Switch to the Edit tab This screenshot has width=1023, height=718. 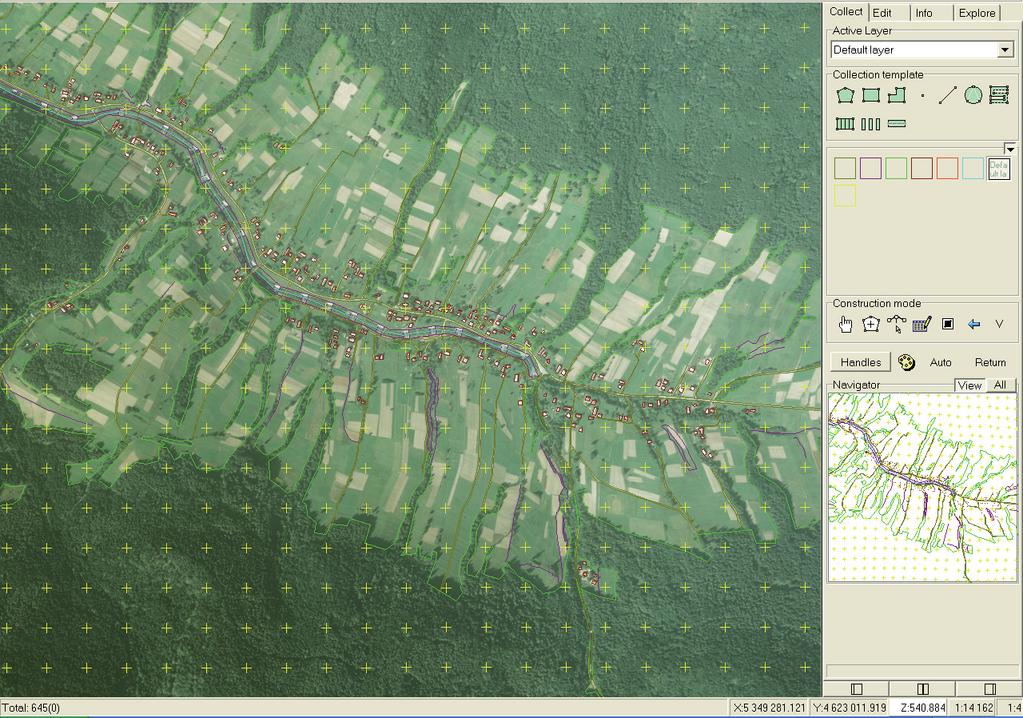click(x=882, y=13)
